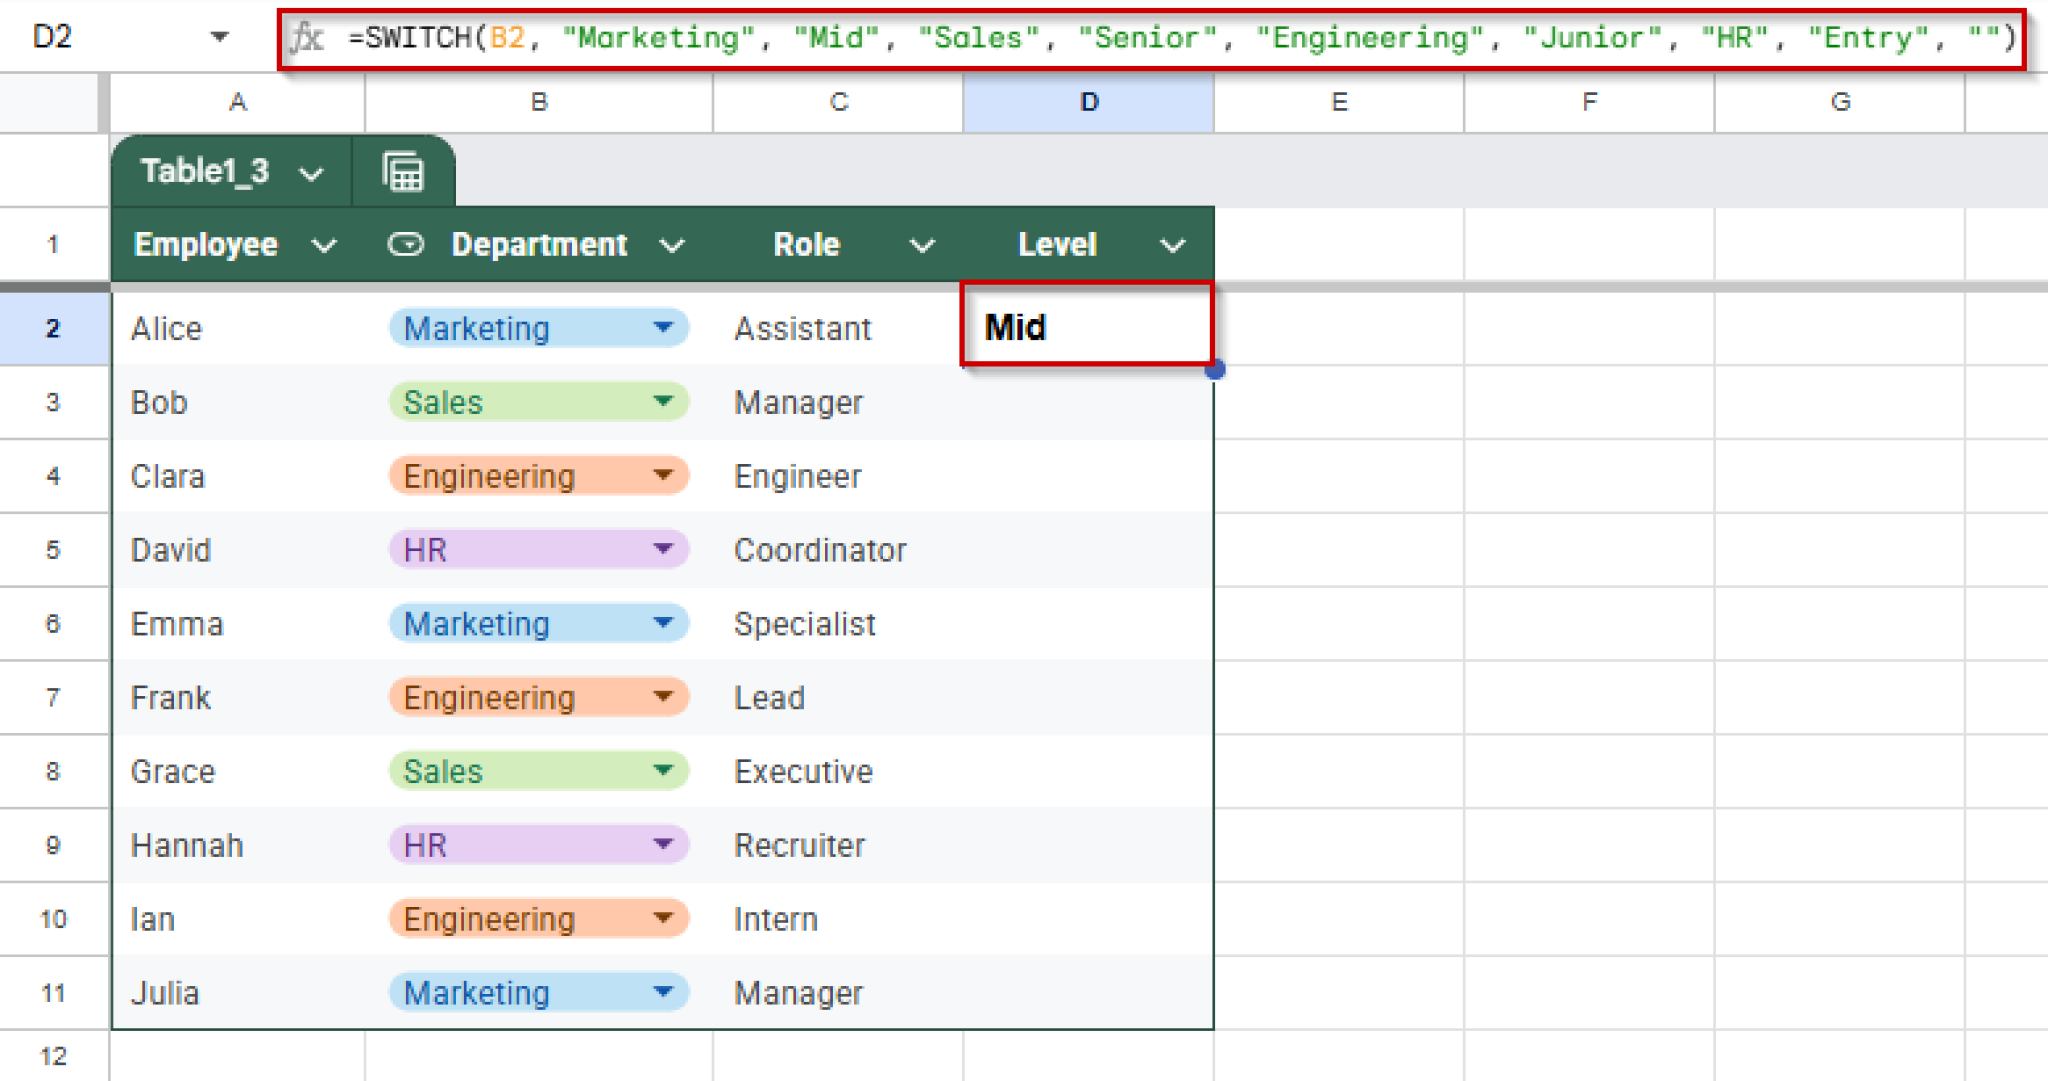Open David's HR department chip dropdown
This screenshot has width=2048, height=1081.
(x=664, y=549)
